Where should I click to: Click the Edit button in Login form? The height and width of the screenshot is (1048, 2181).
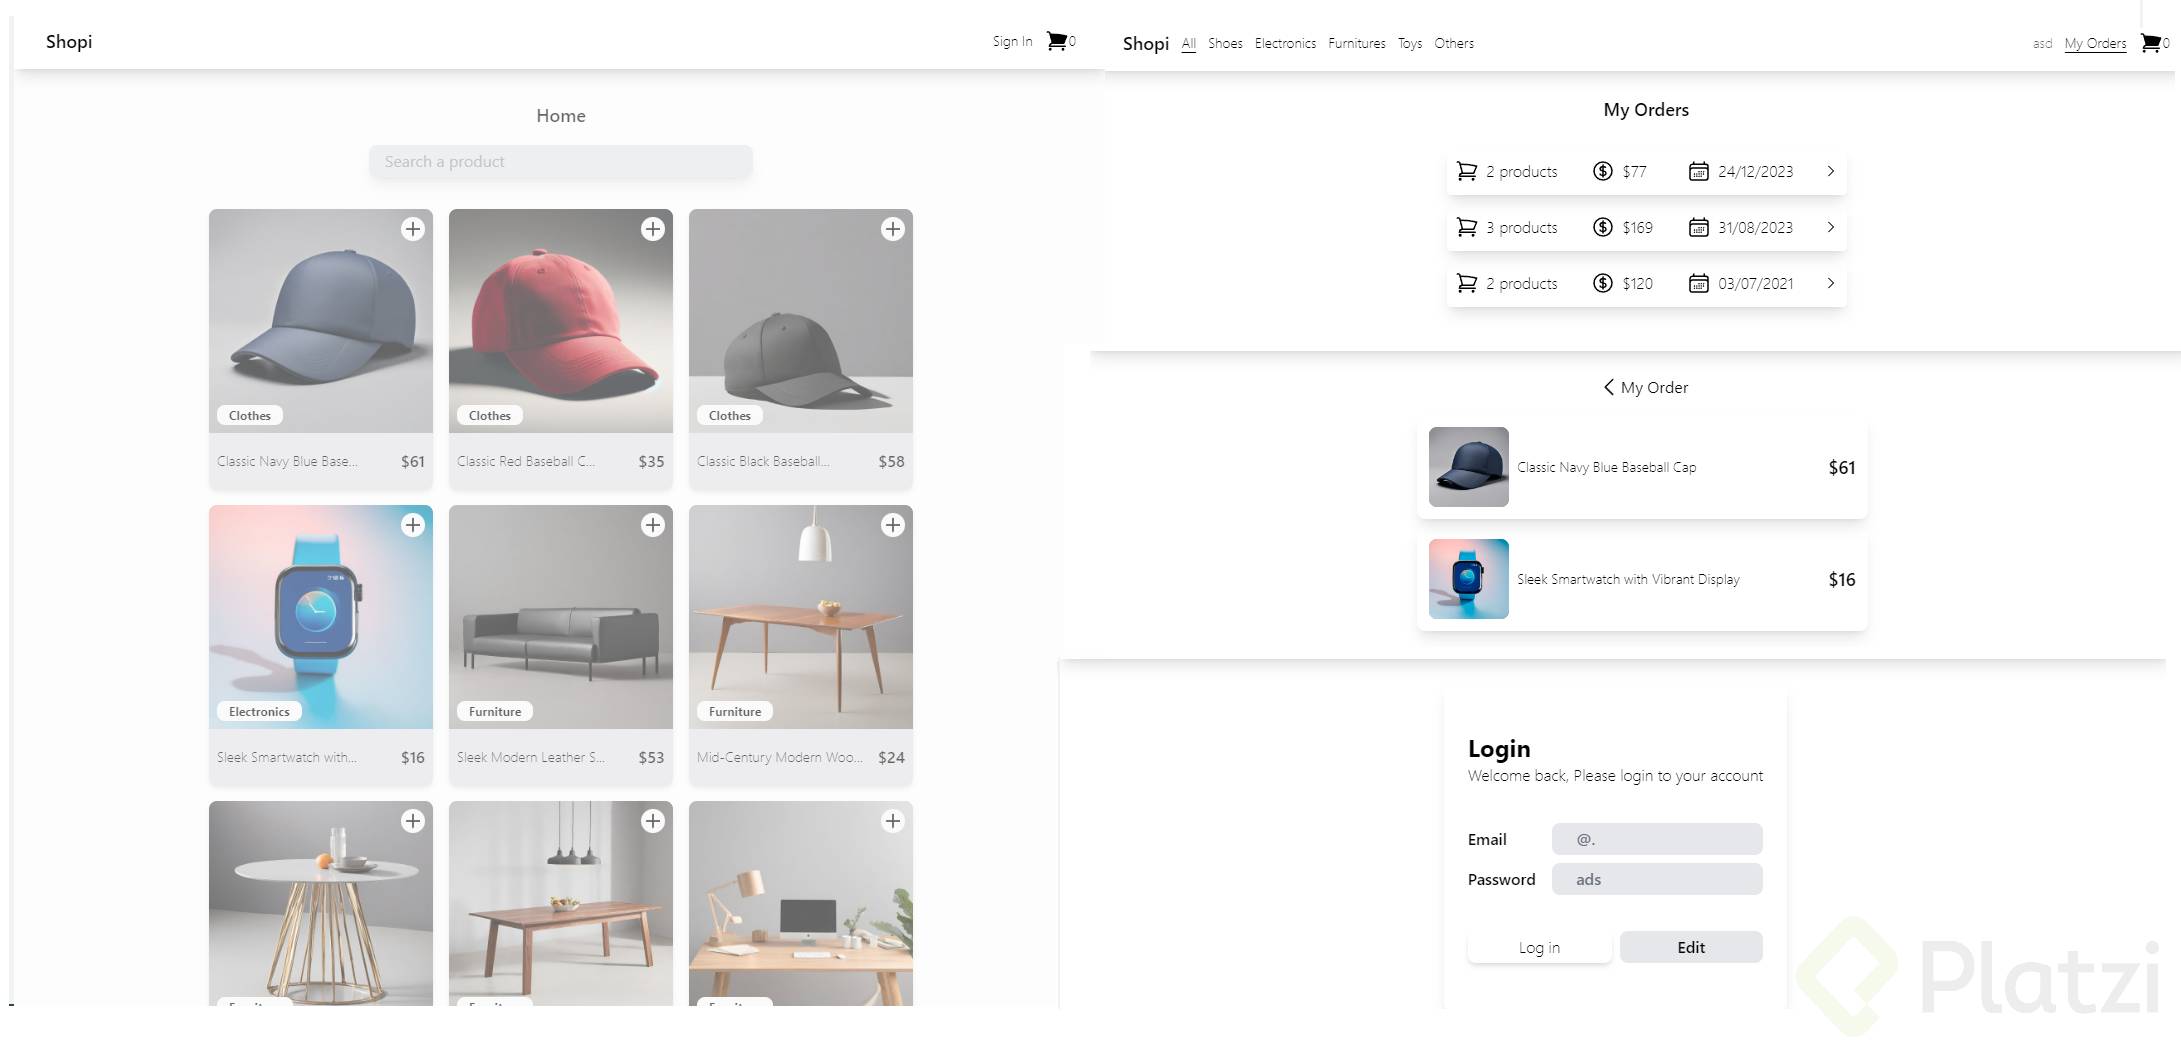click(x=1691, y=947)
